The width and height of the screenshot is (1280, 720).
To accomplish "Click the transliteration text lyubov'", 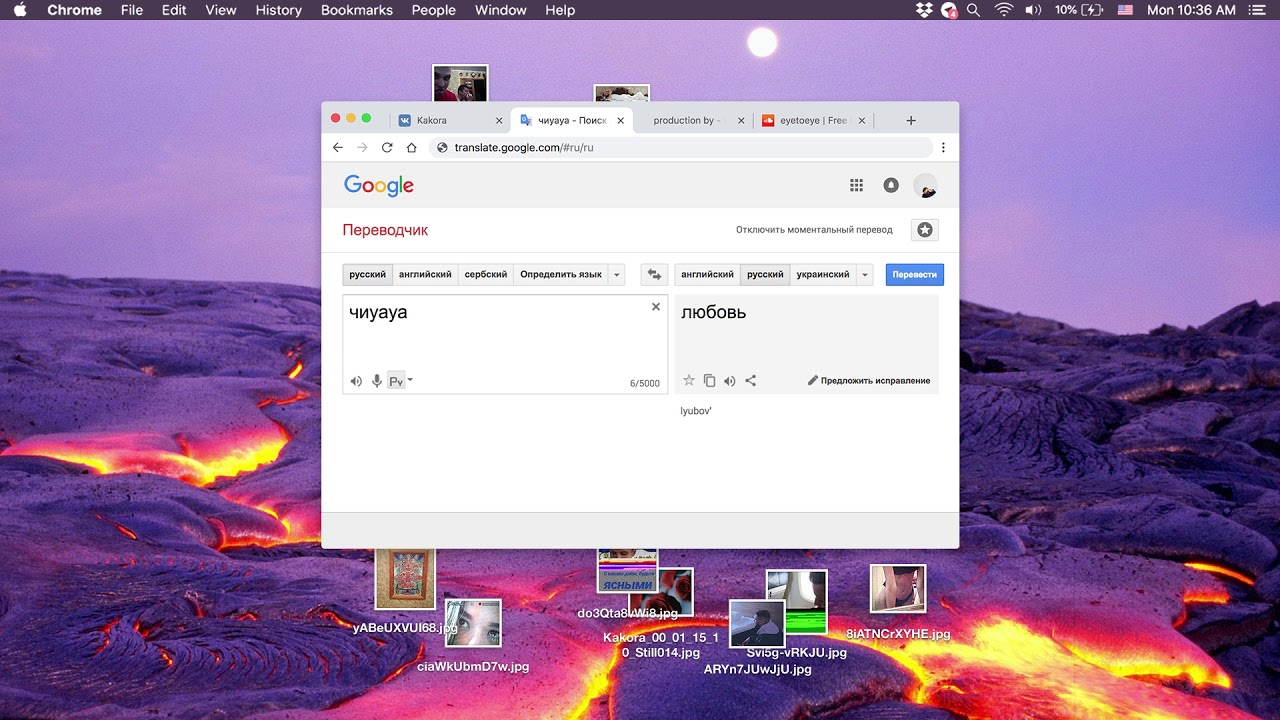I will [x=696, y=411].
